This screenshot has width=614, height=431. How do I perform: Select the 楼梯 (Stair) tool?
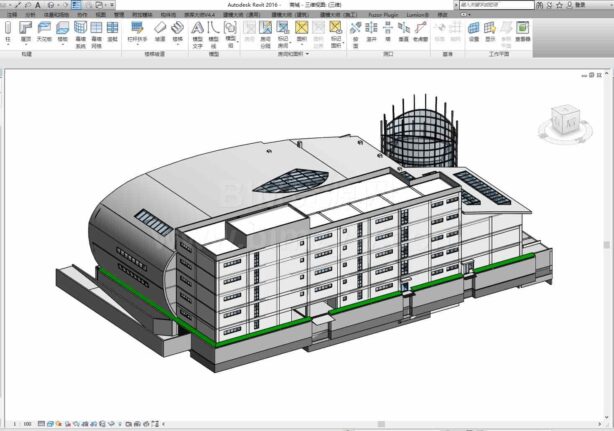coord(177,32)
